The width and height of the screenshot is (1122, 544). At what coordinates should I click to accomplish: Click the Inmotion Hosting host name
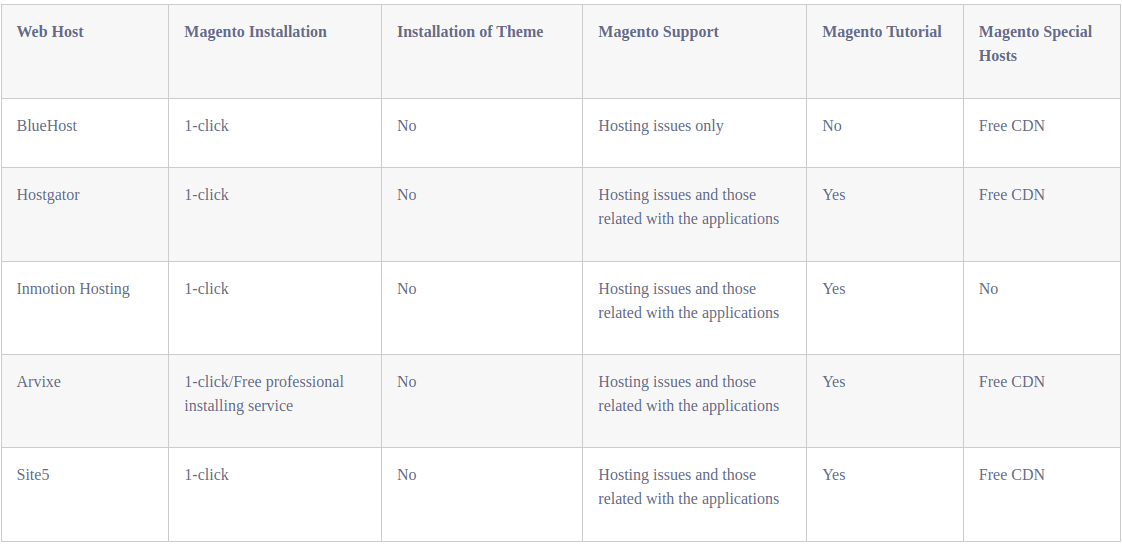coord(73,289)
